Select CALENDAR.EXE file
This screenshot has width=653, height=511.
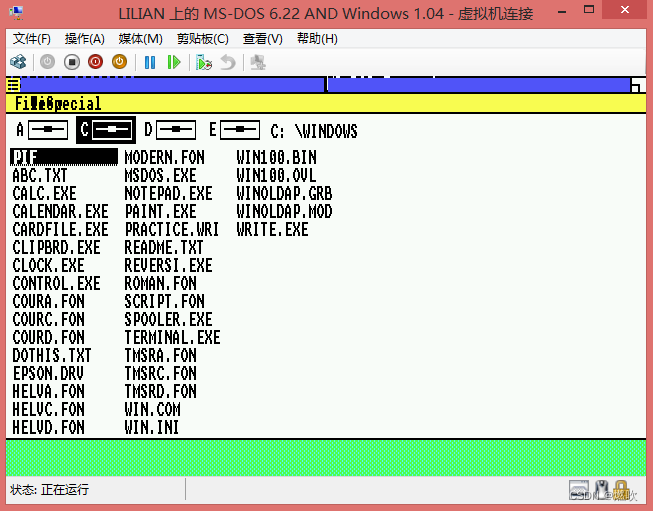[x=60, y=211]
